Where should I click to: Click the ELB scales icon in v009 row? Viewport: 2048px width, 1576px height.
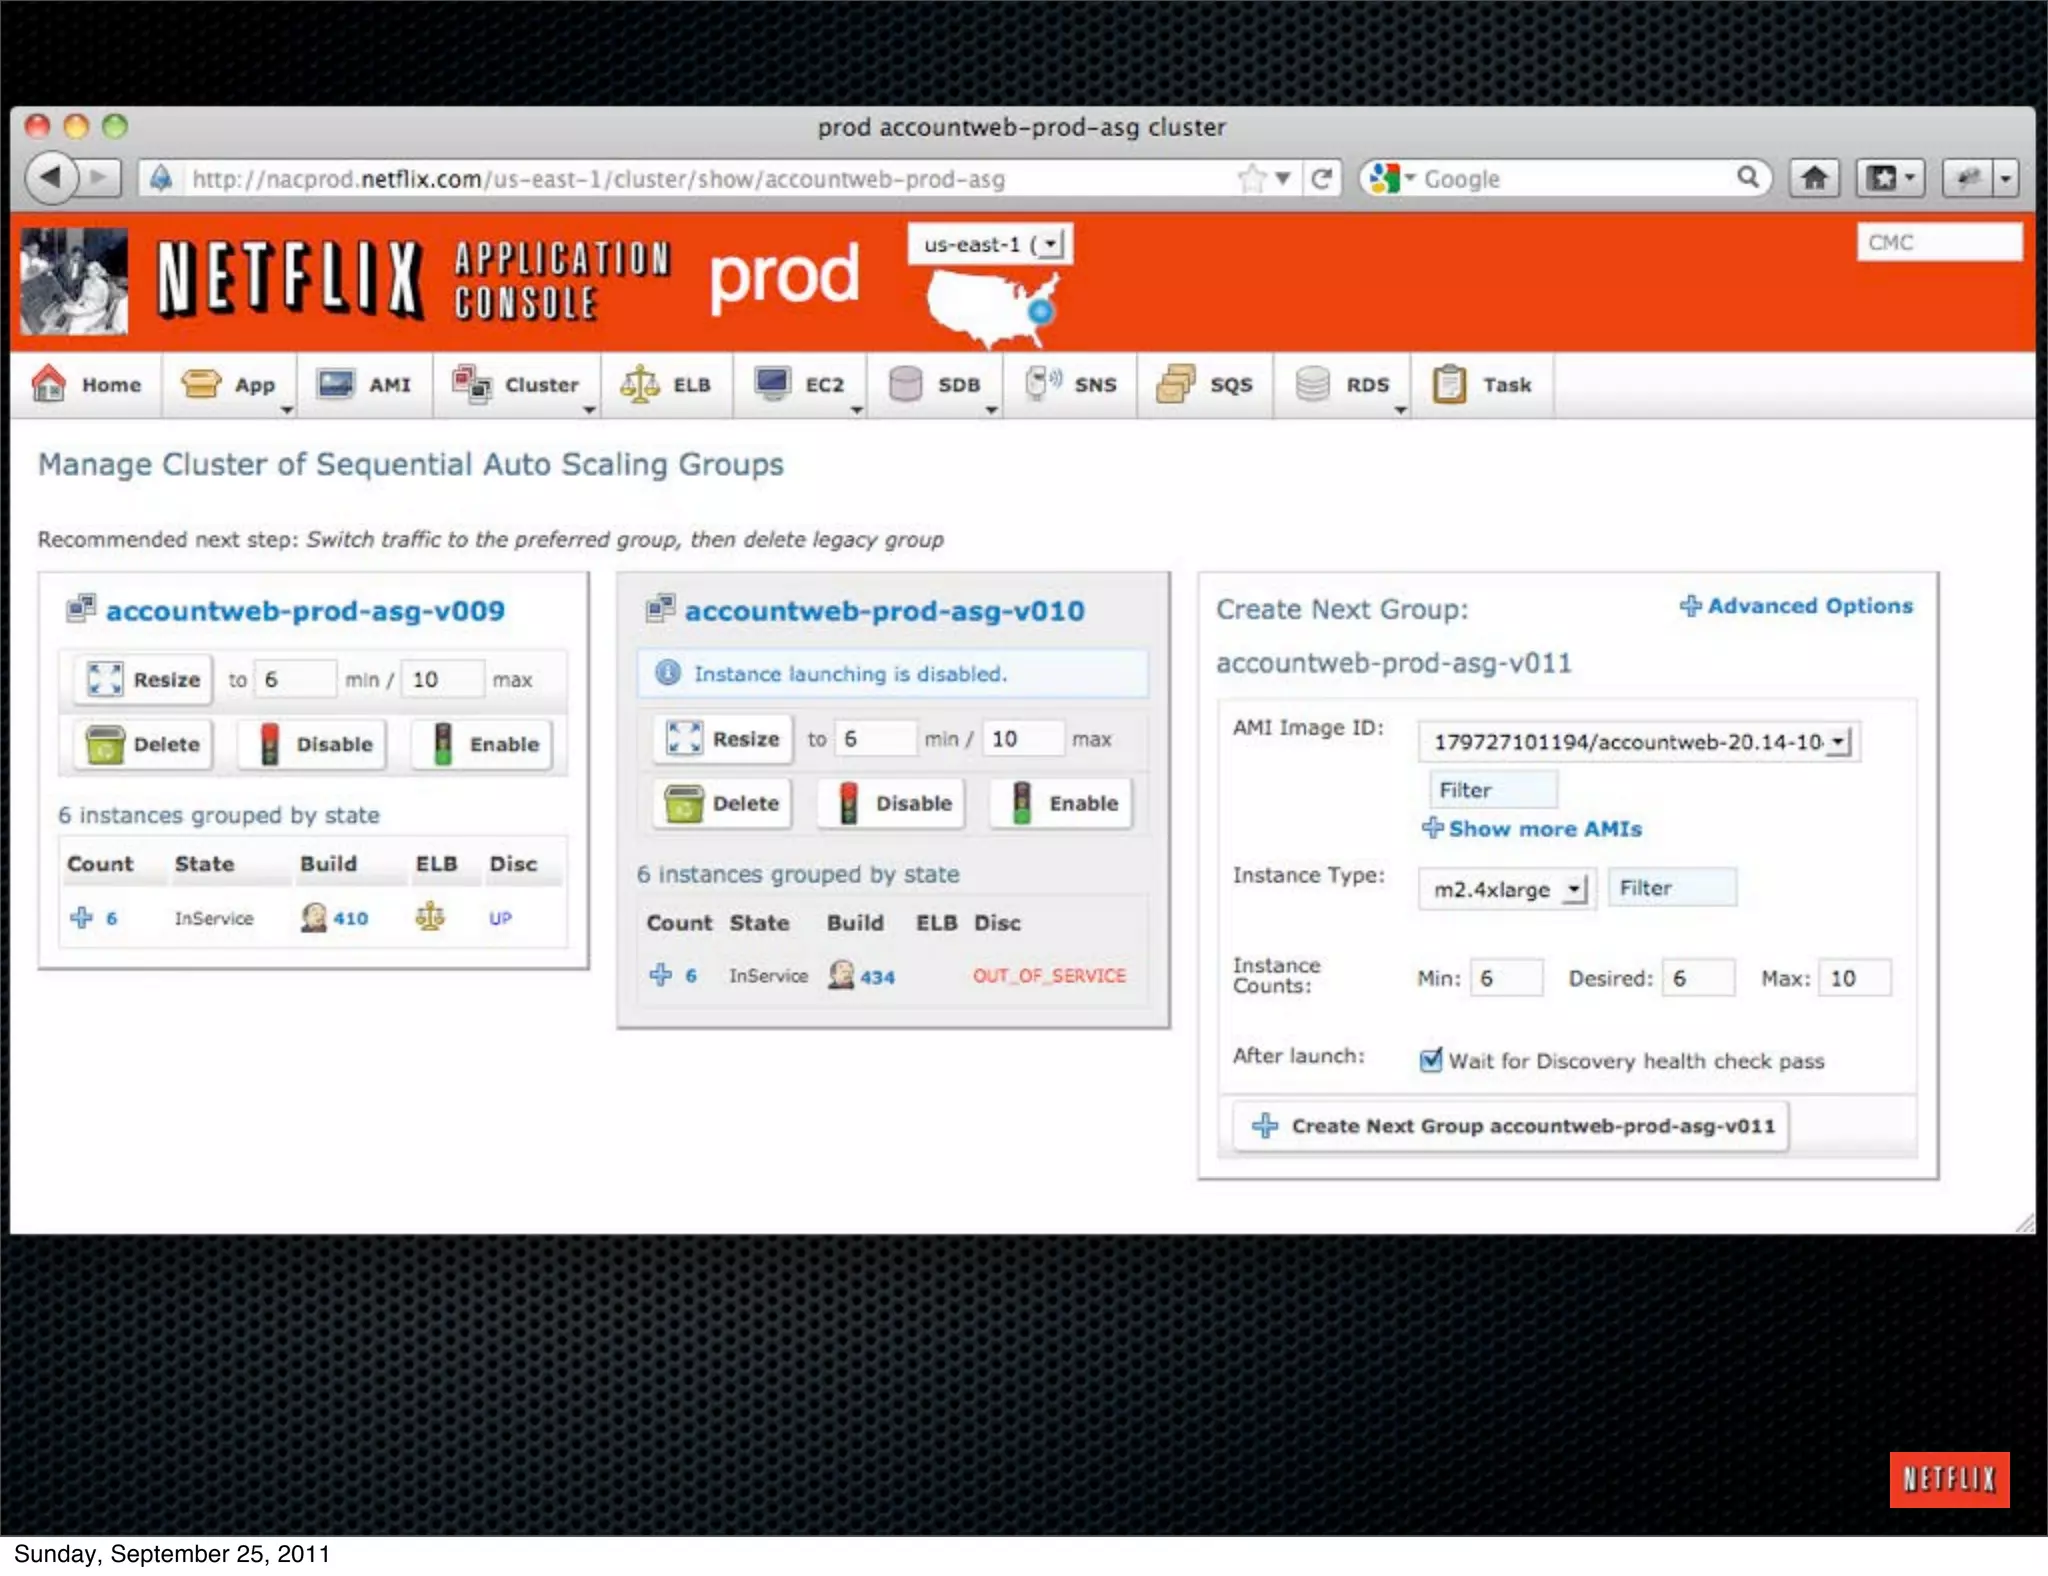click(x=430, y=916)
